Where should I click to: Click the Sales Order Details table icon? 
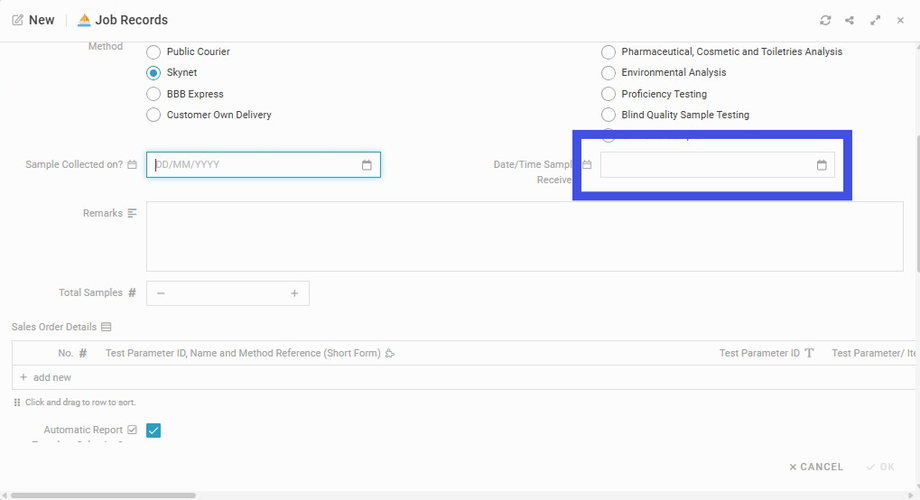(x=106, y=327)
